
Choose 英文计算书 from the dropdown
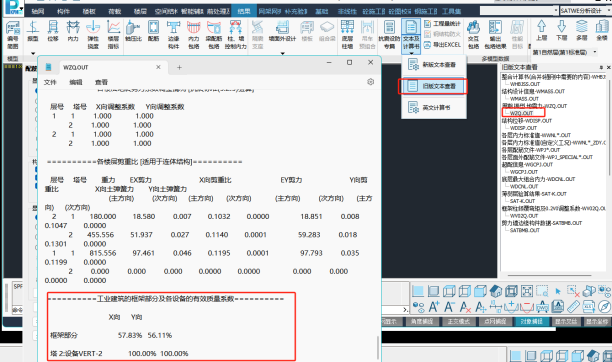point(433,107)
